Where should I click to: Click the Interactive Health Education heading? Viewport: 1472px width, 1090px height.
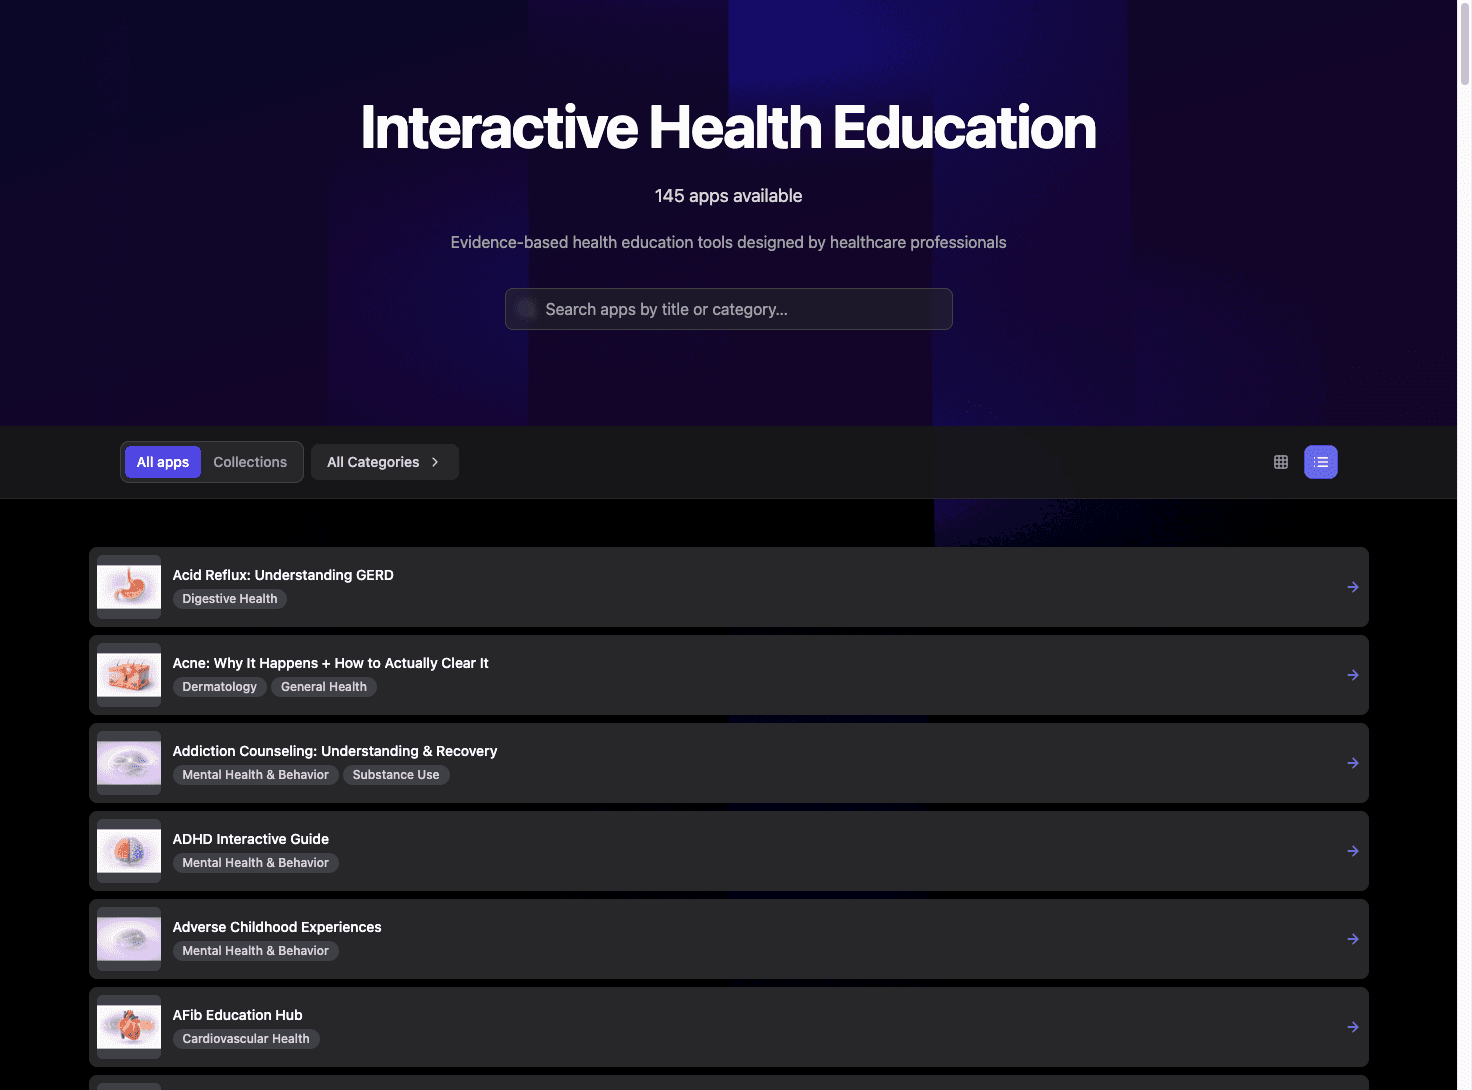[728, 127]
